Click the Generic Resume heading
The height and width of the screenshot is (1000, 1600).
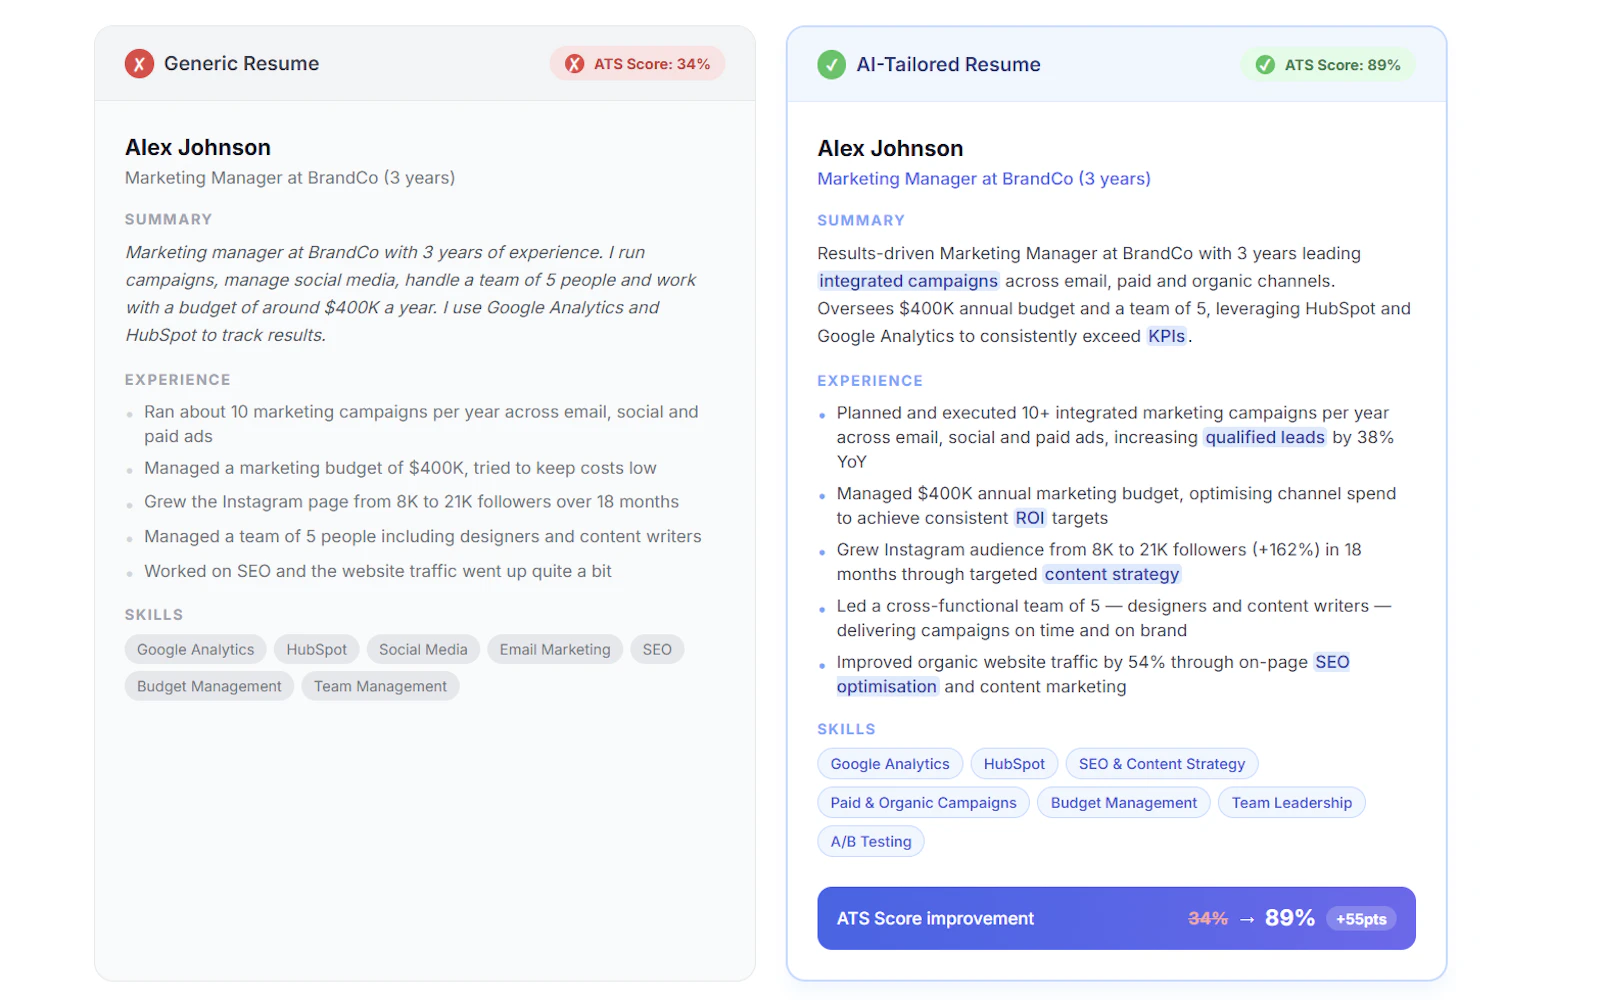pyautogui.click(x=241, y=64)
